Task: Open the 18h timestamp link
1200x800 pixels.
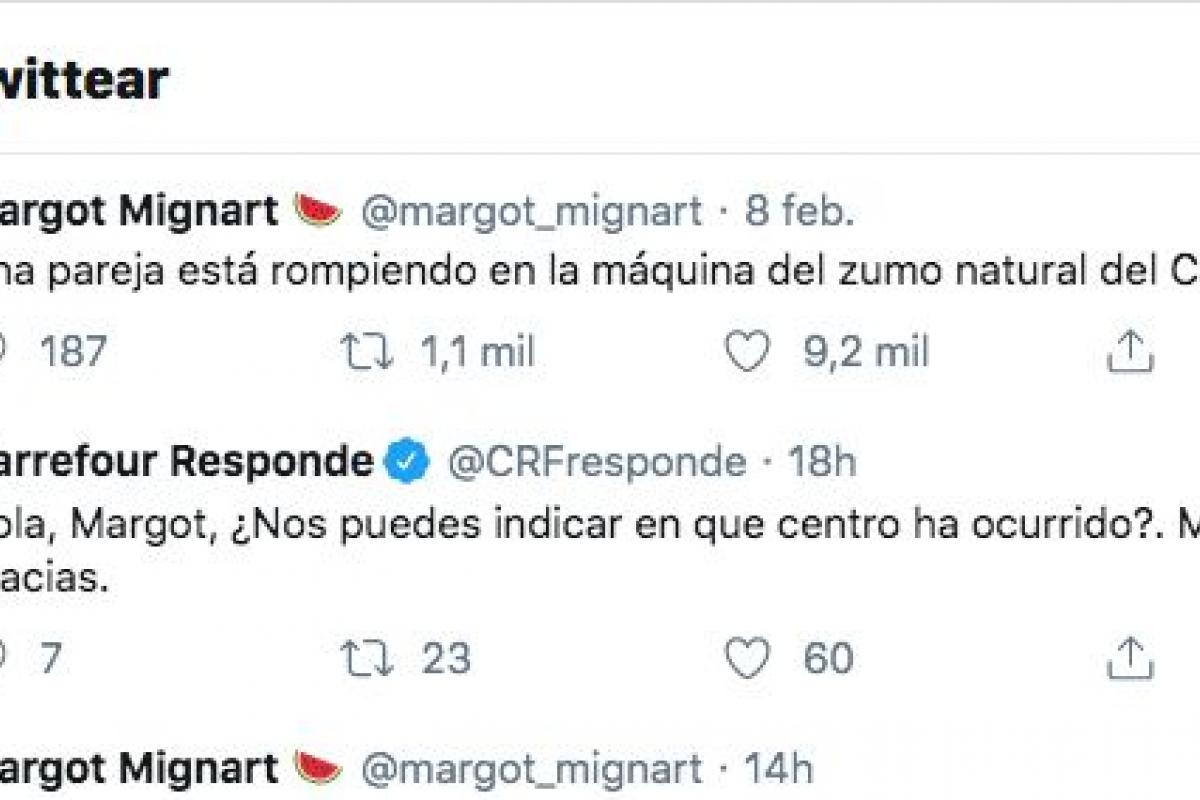Action: (x=822, y=462)
